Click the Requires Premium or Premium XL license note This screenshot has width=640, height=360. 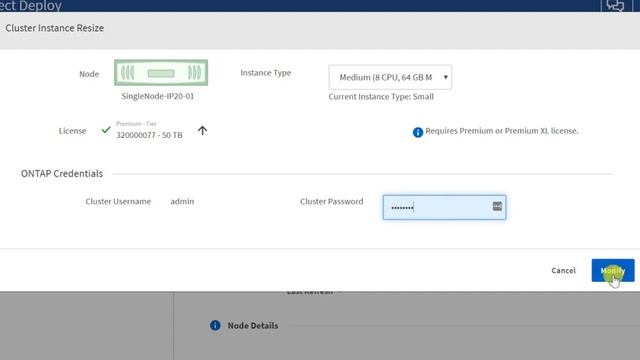point(502,131)
